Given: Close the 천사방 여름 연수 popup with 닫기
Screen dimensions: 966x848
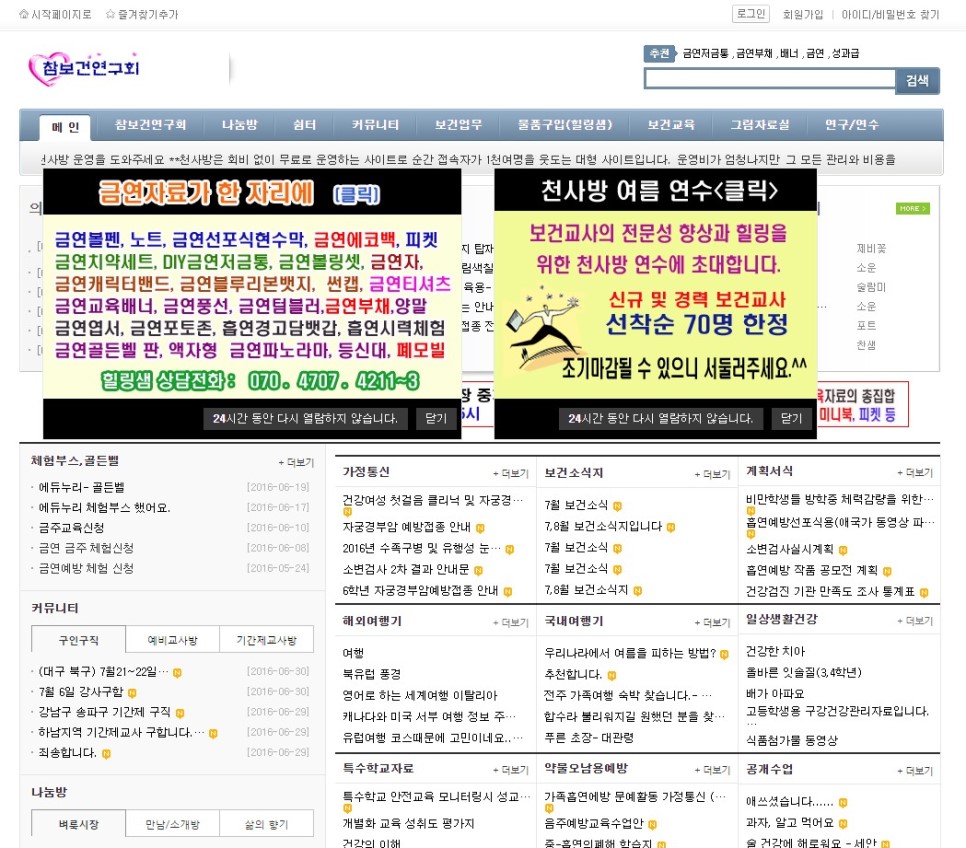Looking at the screenshot, I should [x=791, y=419].
